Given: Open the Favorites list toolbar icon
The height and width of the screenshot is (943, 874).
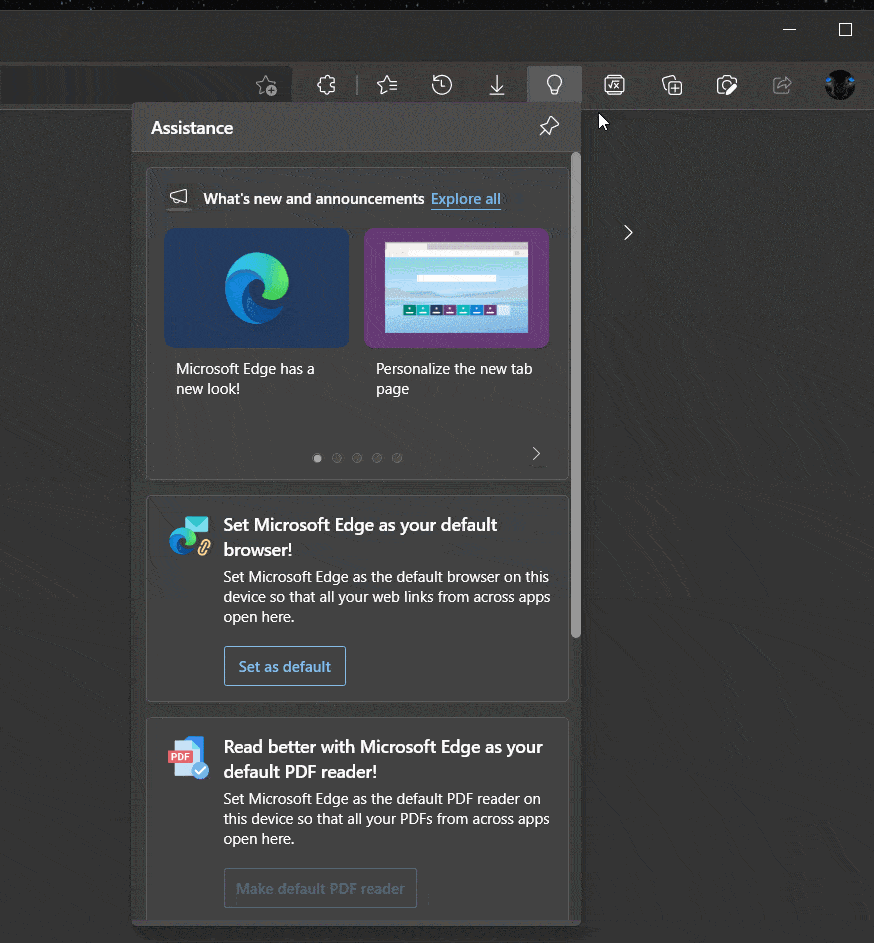Looking at the screenshot, I should 387,85.
